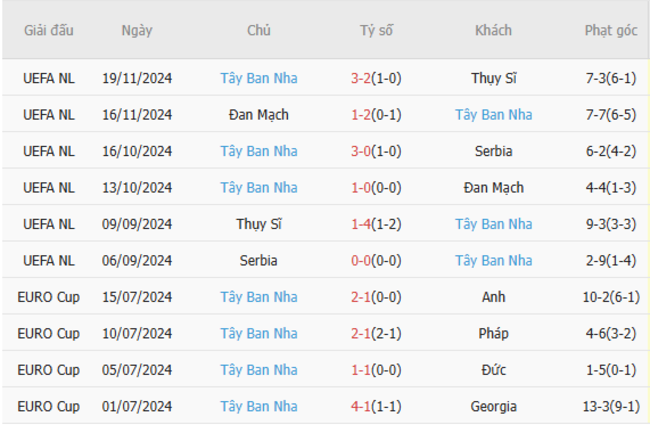Image resolution: width=650 pixels, height=433 pixels.
Task: Click opponent Pháp in the 10/07/2024 match
Action: (493, 334)
